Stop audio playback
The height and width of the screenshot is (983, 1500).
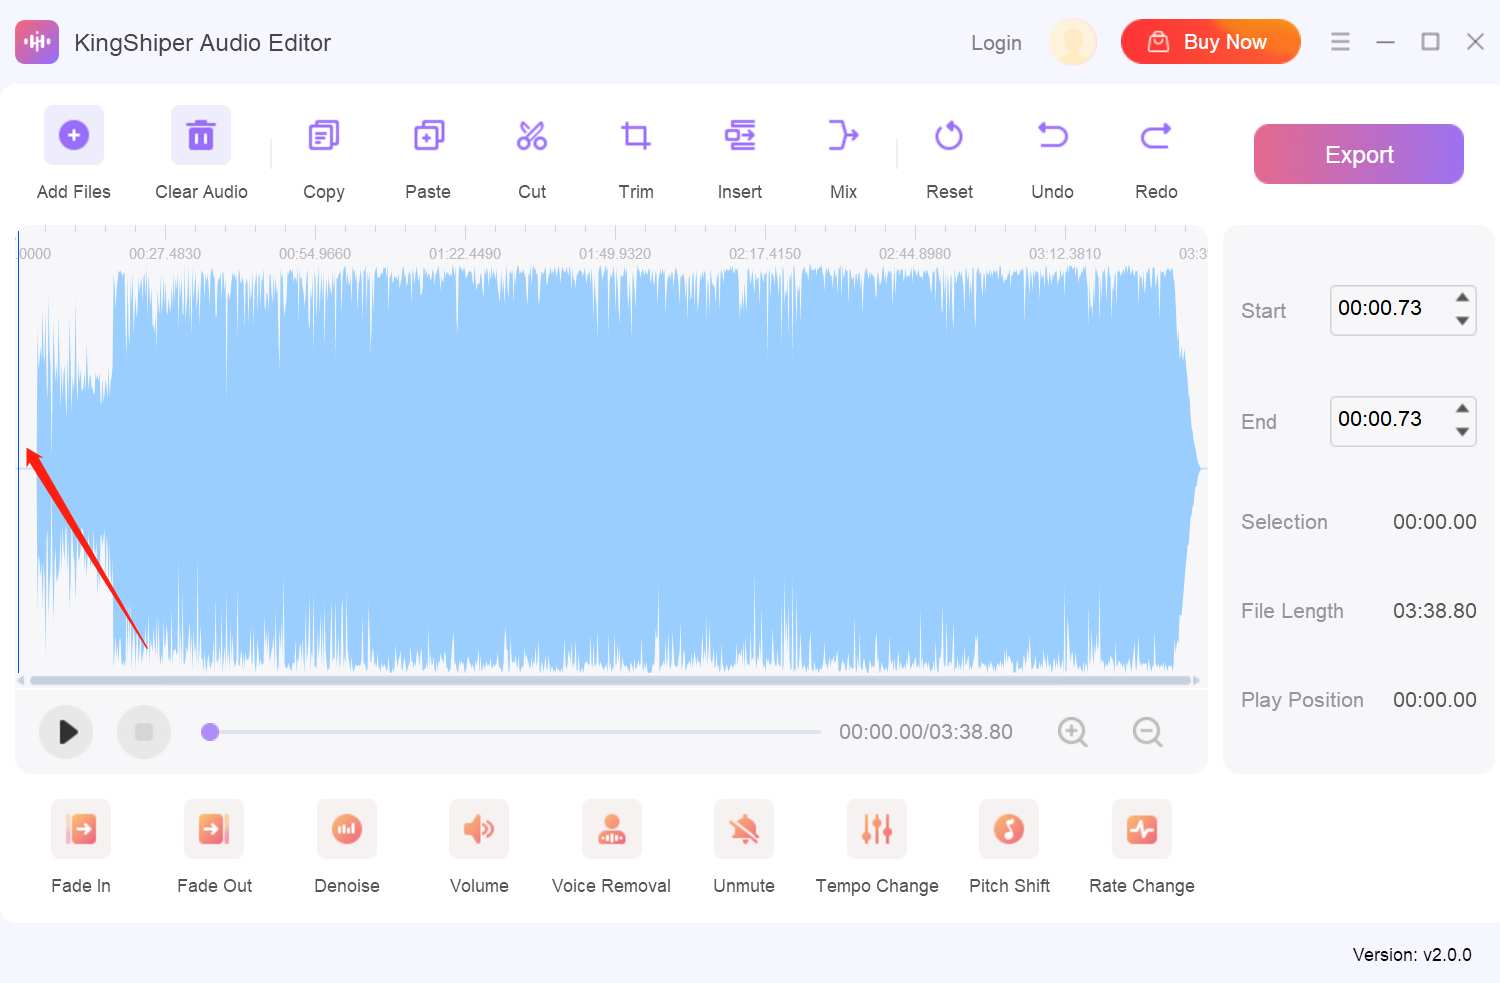click(144, 732)
